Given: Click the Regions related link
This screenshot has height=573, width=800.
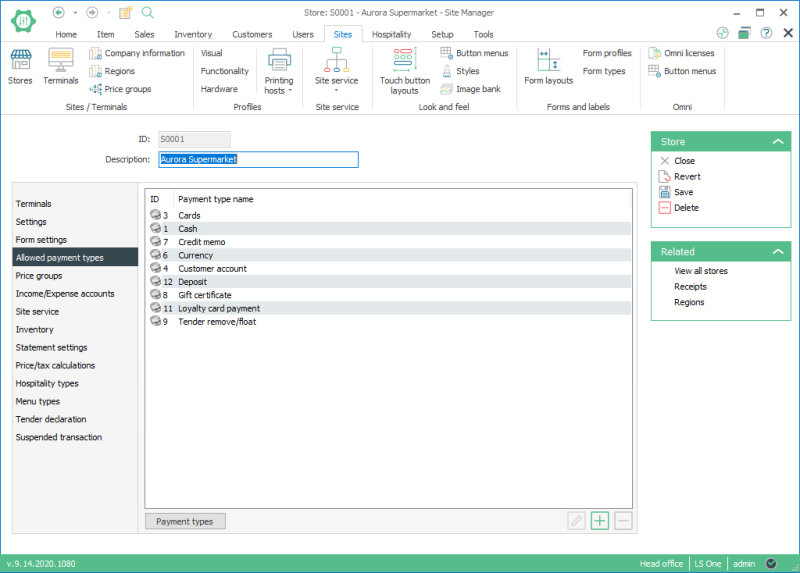Looking at the screenshot, I should pos(689,302).
